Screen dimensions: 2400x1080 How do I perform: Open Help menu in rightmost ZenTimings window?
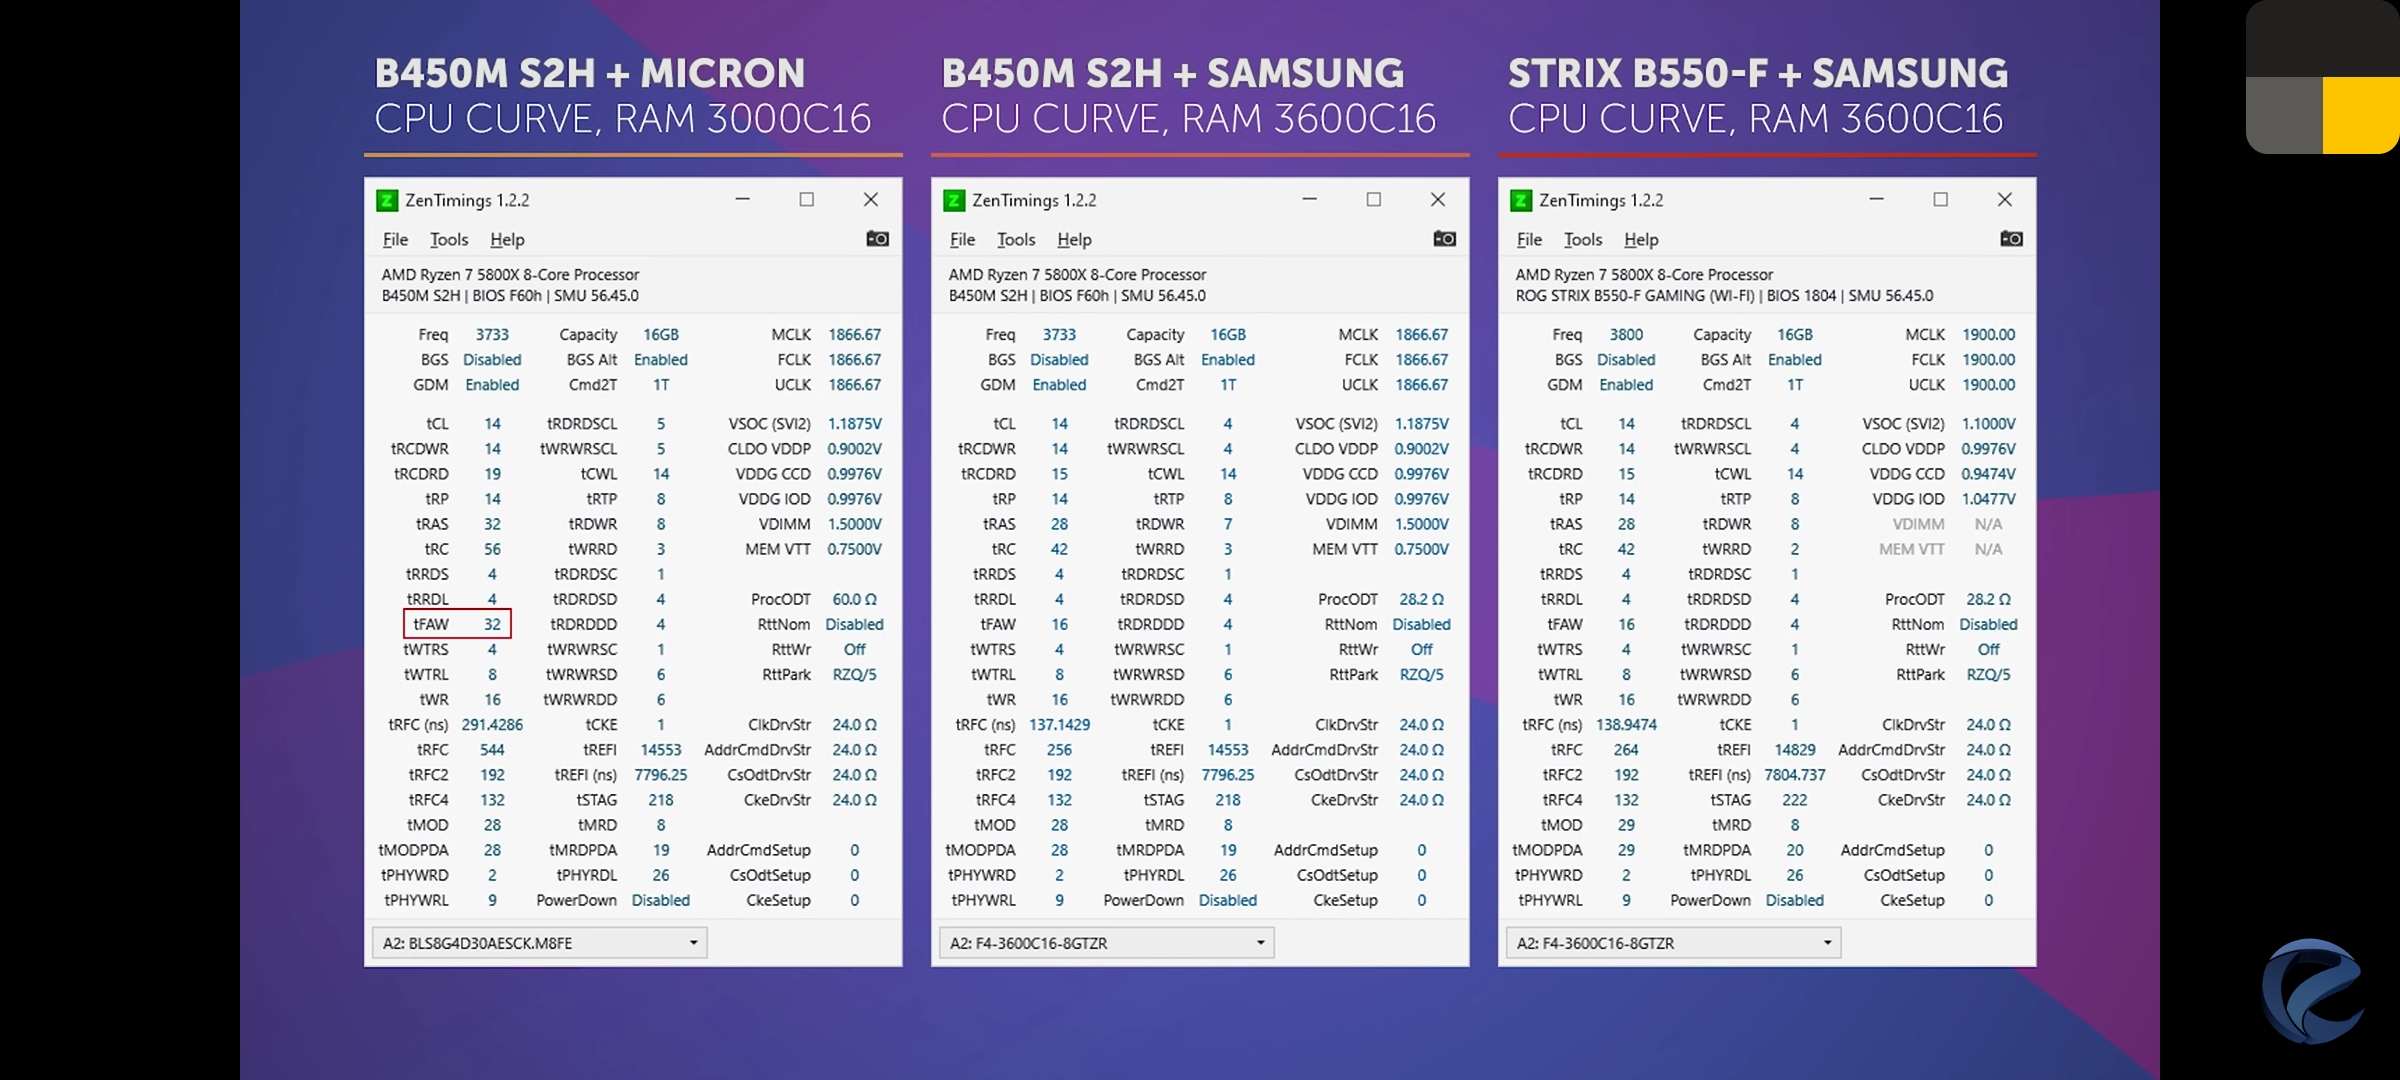pyautogui.click(x=1641, y=240)
